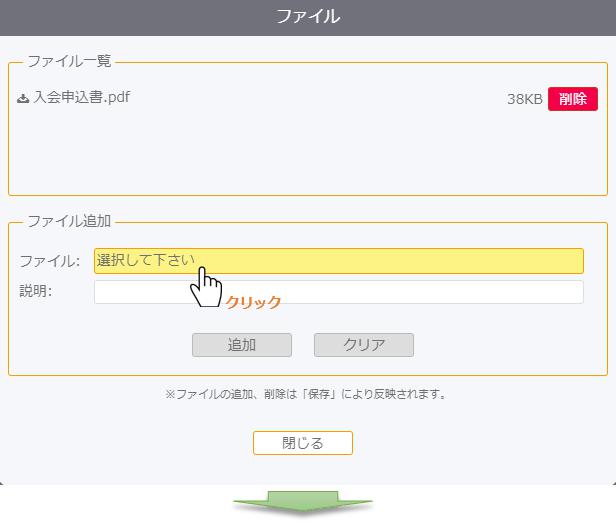Click the クリア button

coord(364,345)
